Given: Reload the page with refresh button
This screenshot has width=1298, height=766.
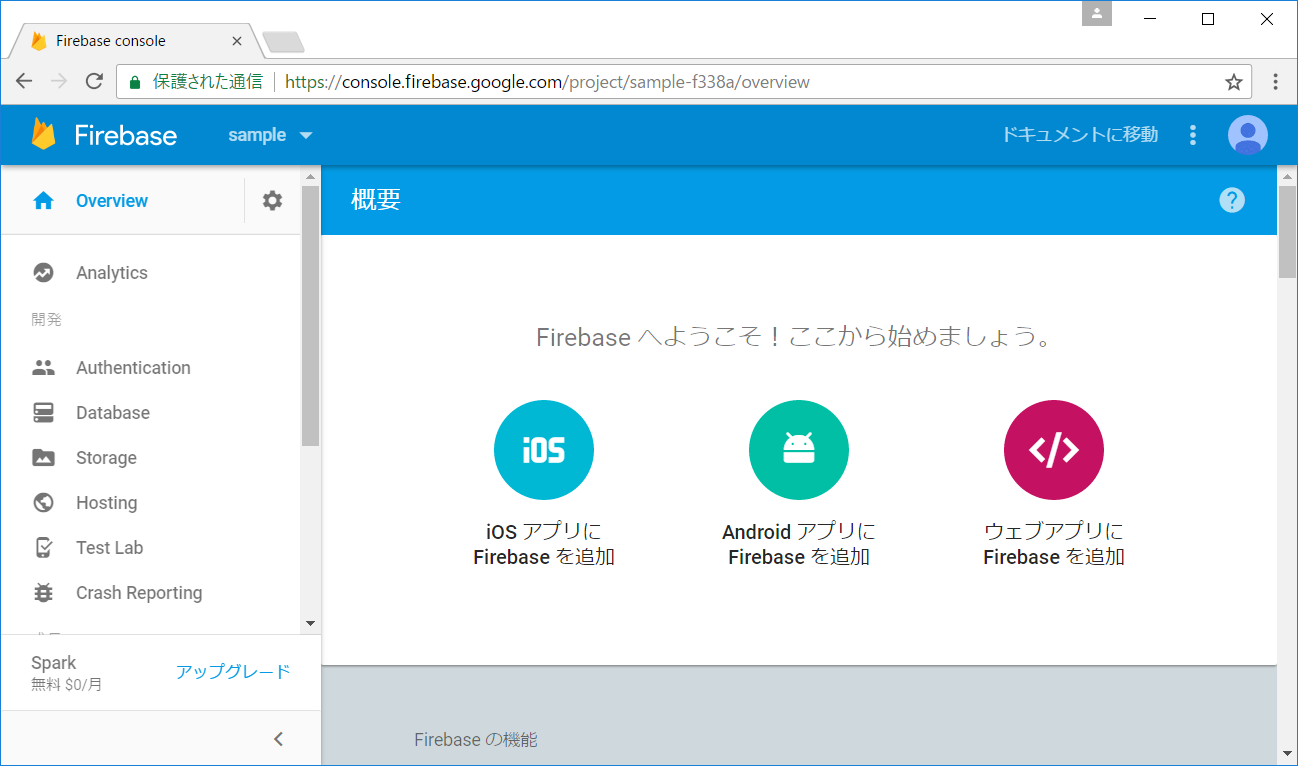Looking at the screenshot, I should [94, 82].
